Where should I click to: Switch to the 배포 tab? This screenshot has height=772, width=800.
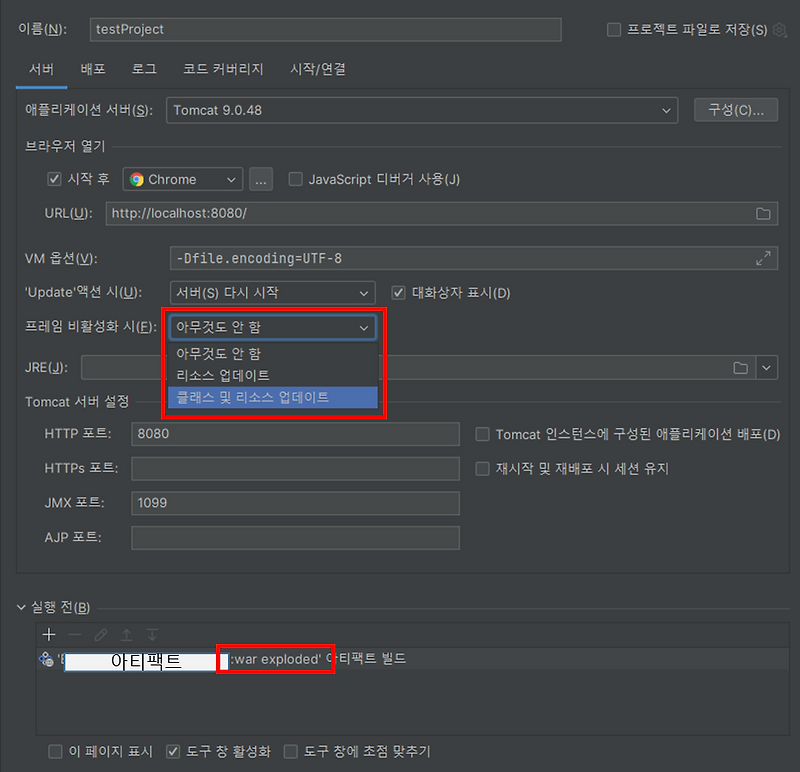(x=93, y=68)
